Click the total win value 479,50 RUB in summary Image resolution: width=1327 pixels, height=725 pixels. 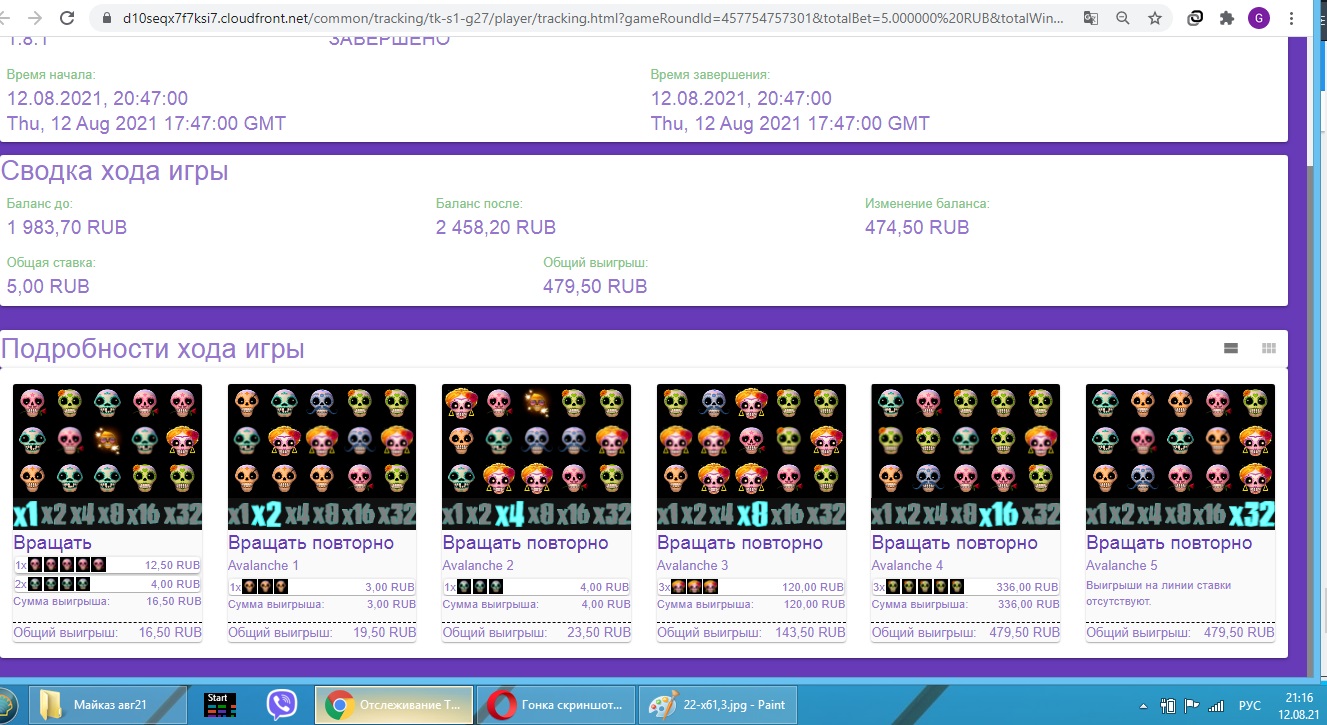595,286
